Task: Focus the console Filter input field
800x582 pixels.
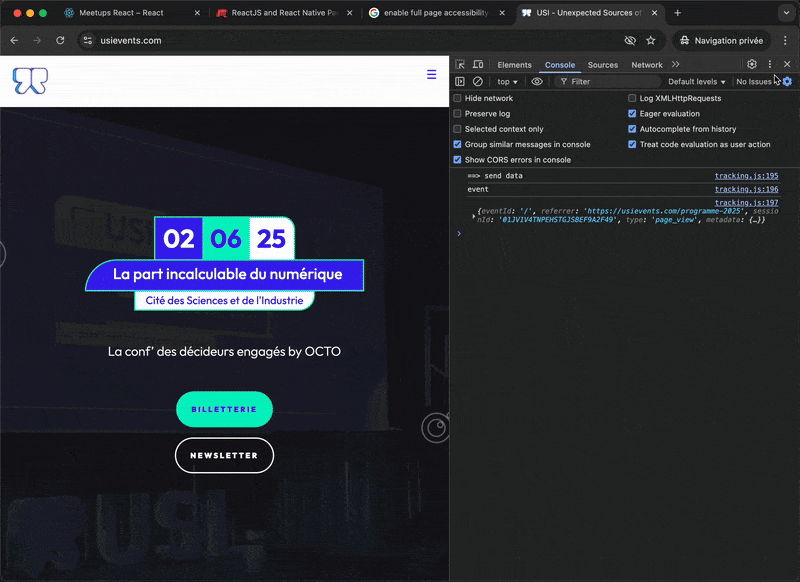Action: (607, 82)
